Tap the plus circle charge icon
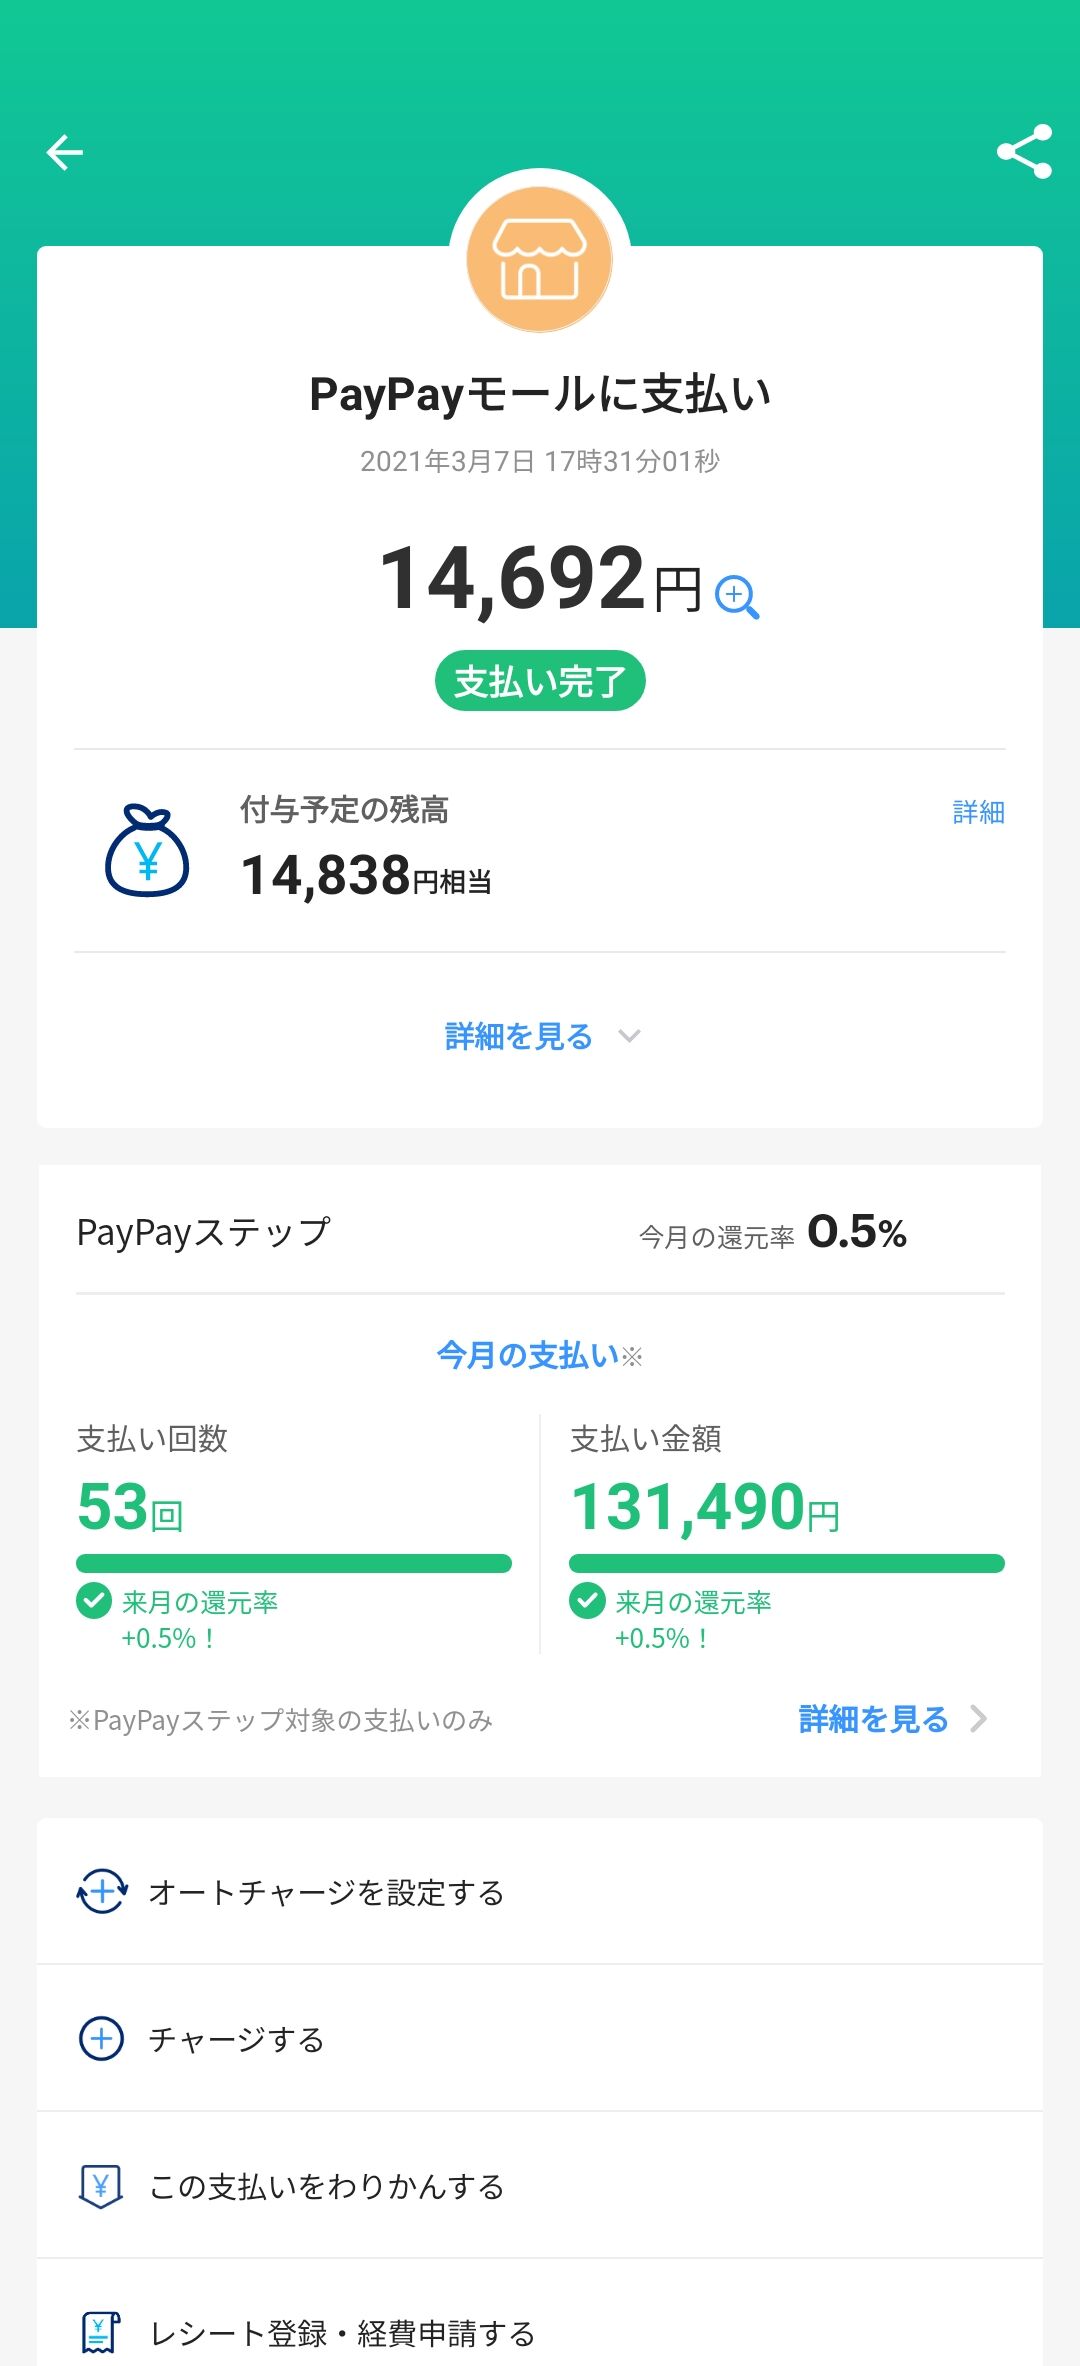Screen dimensions: 1080x2366 (x=101, y=2038)
